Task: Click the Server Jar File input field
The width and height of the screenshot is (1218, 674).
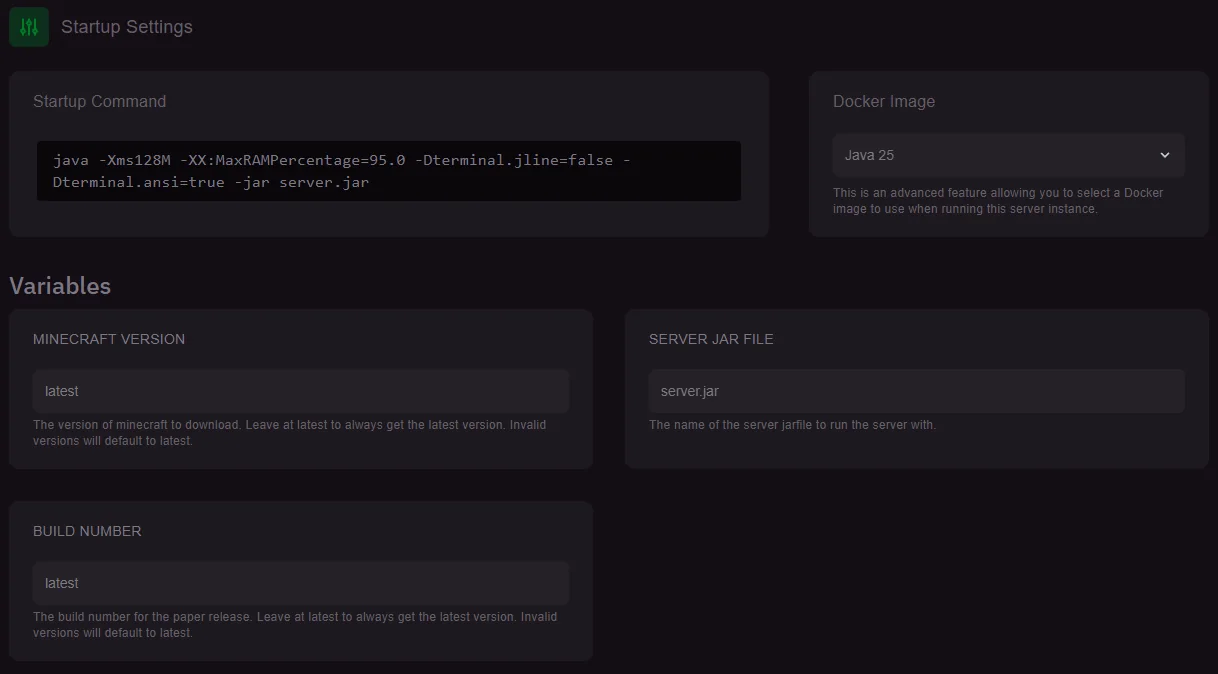Action: [917, 391]
